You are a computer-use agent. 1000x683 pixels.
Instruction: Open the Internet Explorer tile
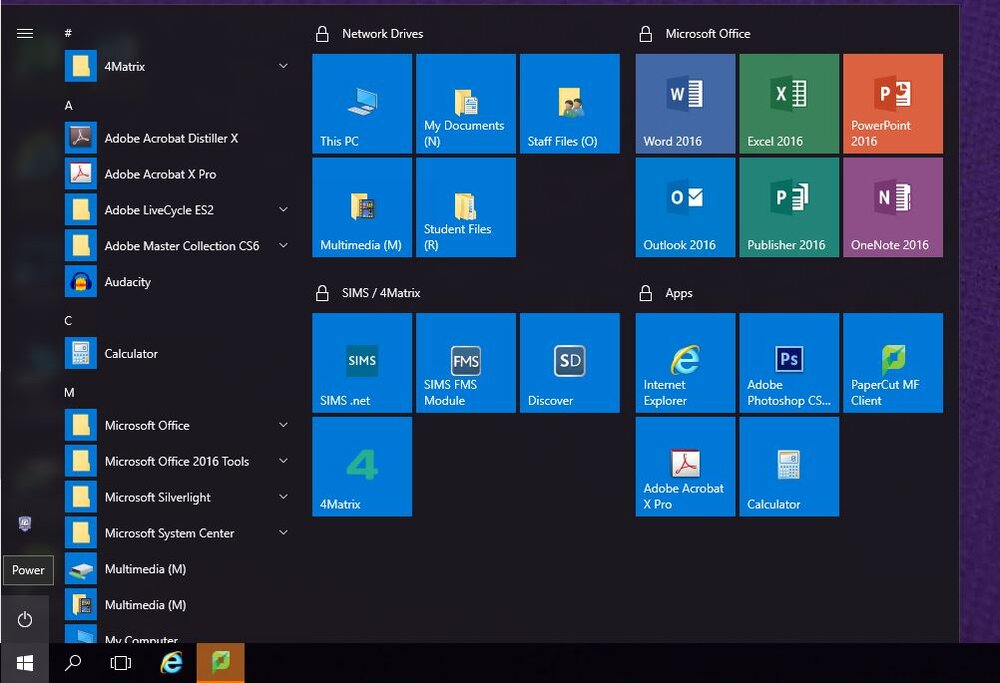[x=685, y=362]
